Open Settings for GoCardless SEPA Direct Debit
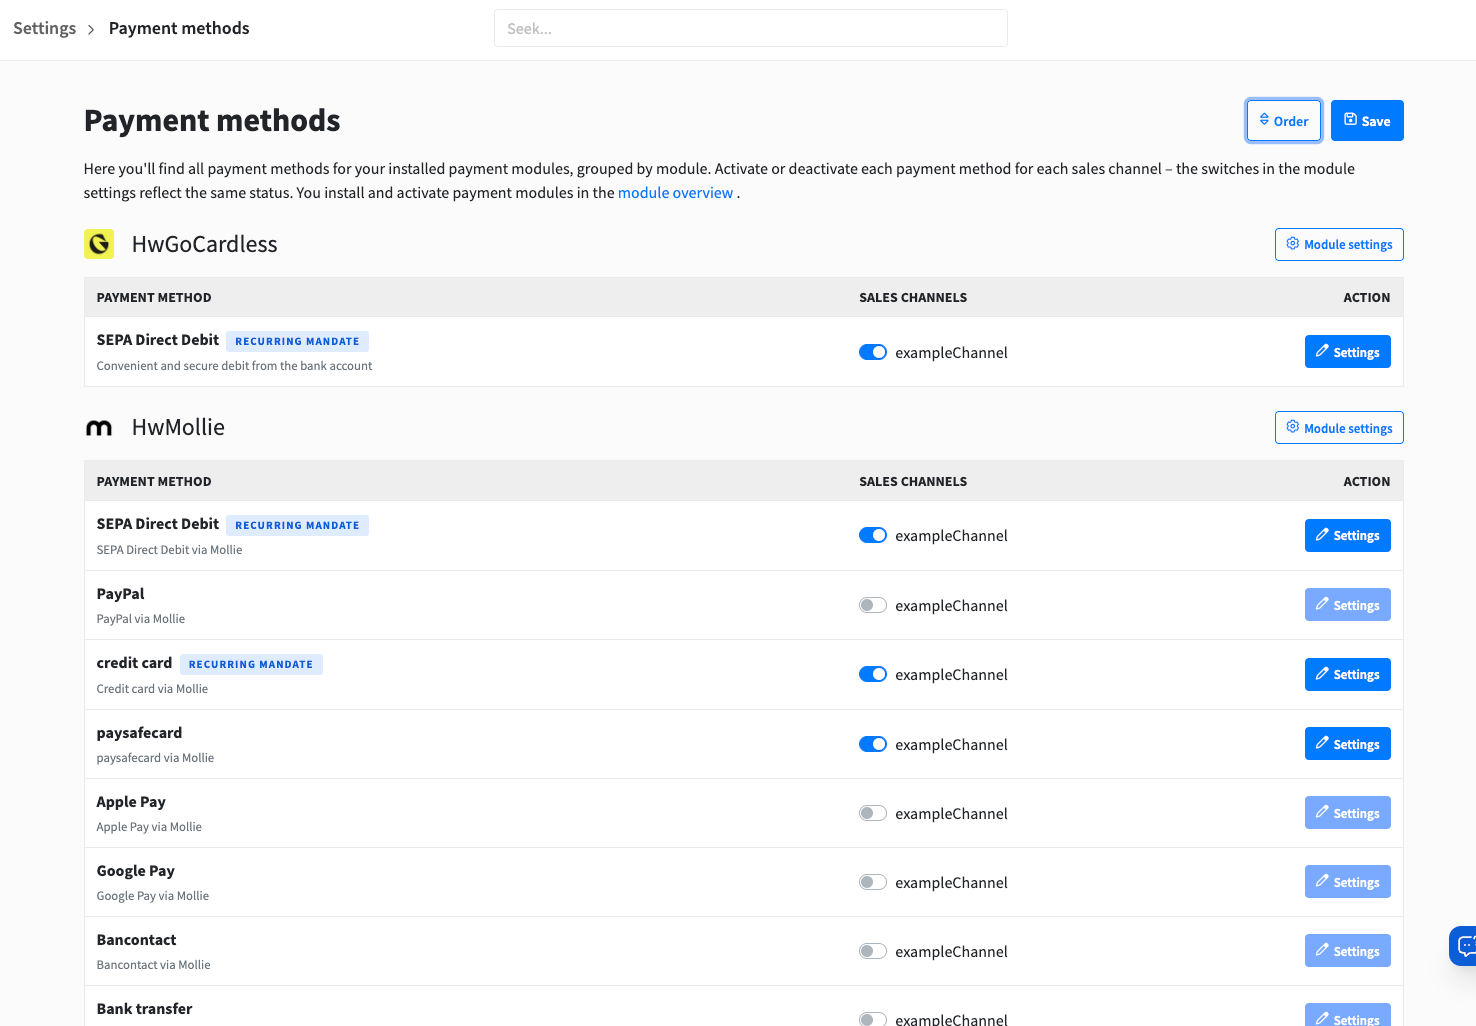The width and height of the screenshot is (1476, 1026). pos(1347,352)
